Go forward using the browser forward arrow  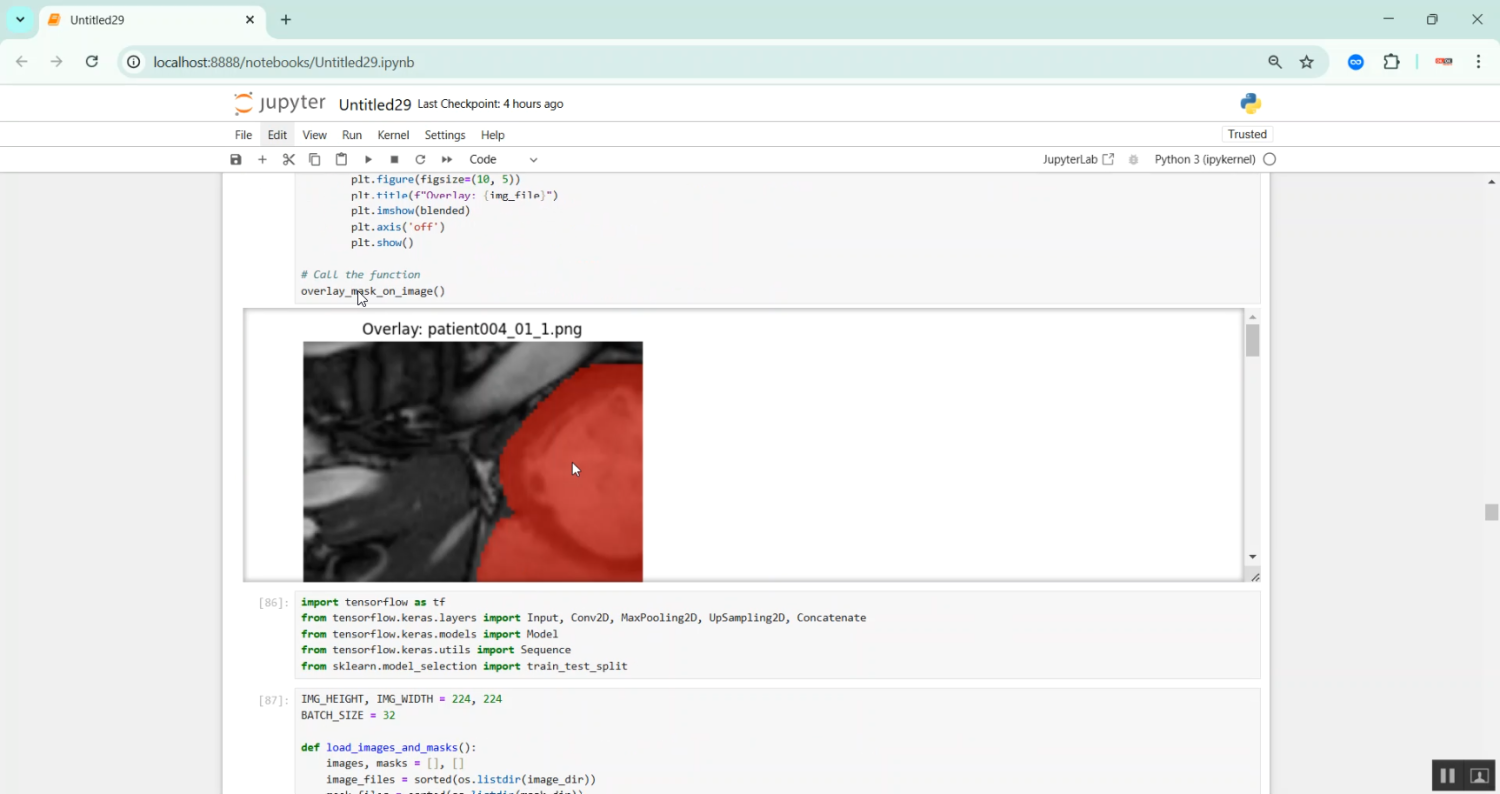tap(57, 62)
